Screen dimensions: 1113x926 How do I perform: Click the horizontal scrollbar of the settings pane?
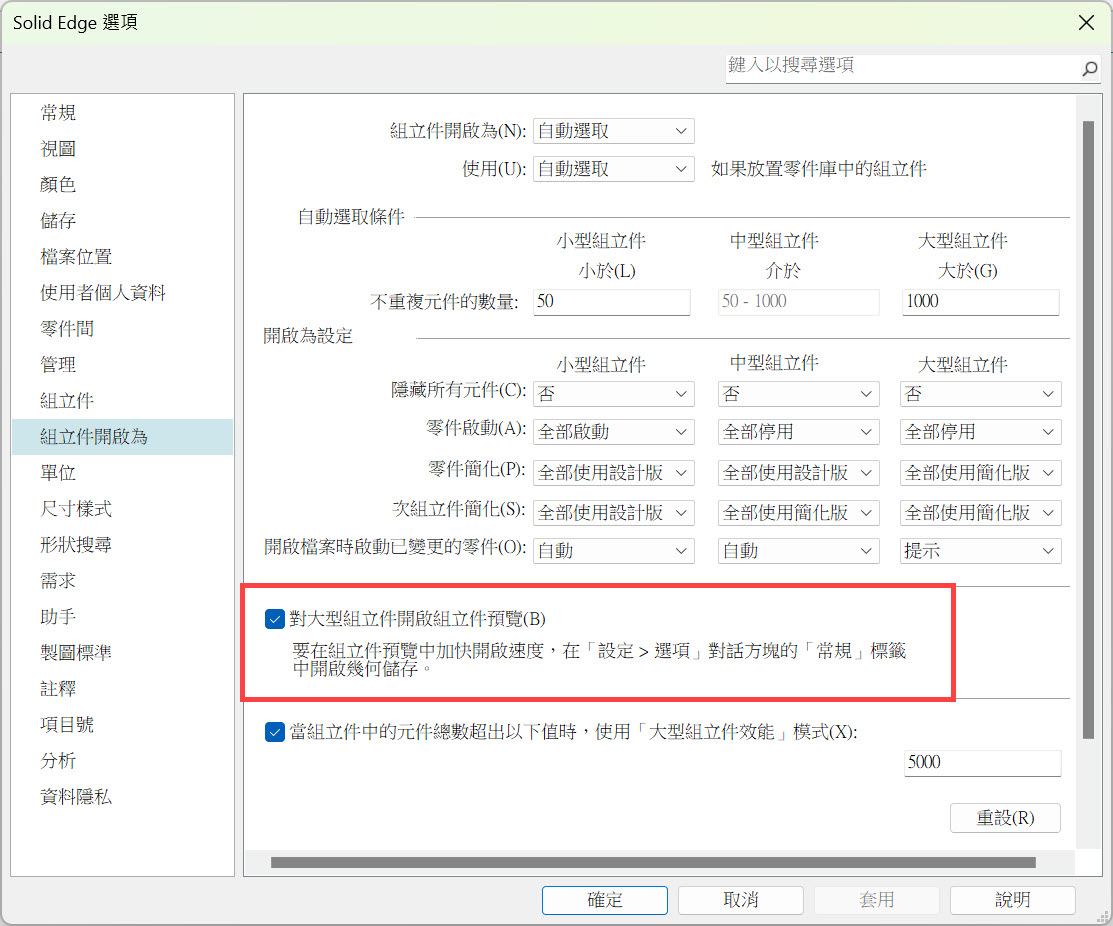click(x=653, y=863)
